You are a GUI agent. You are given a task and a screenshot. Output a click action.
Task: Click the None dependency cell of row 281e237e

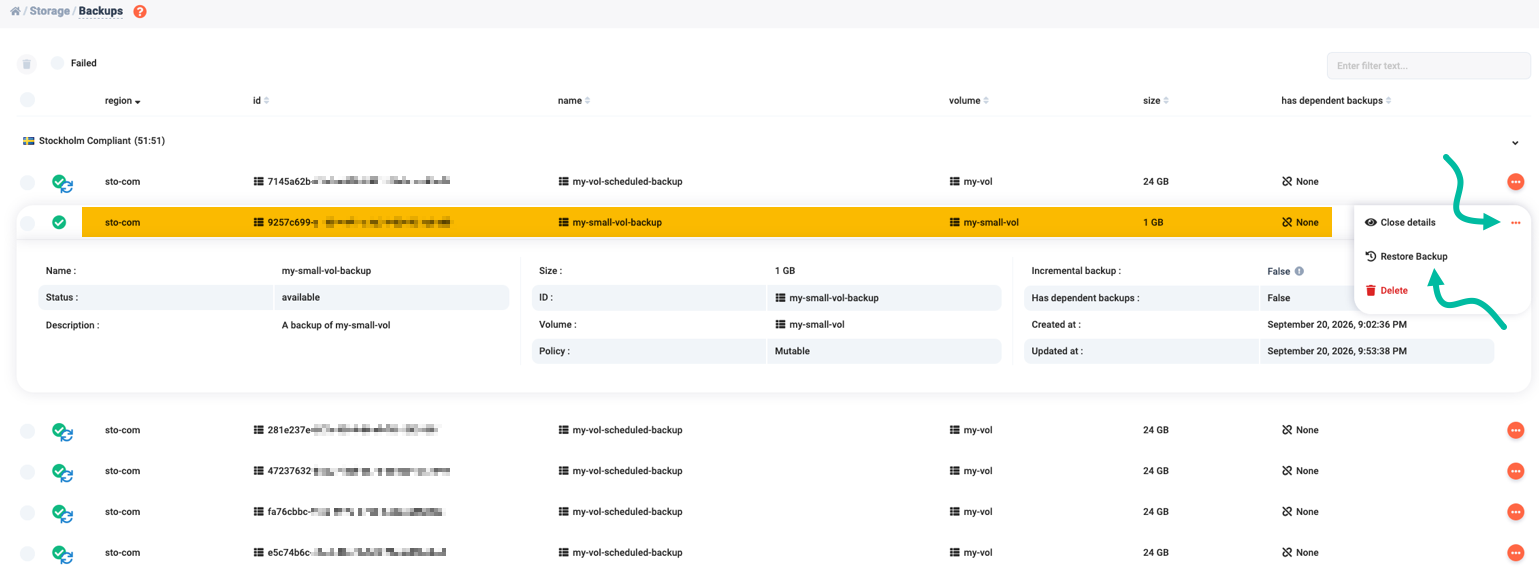(x=1300, y=430)
